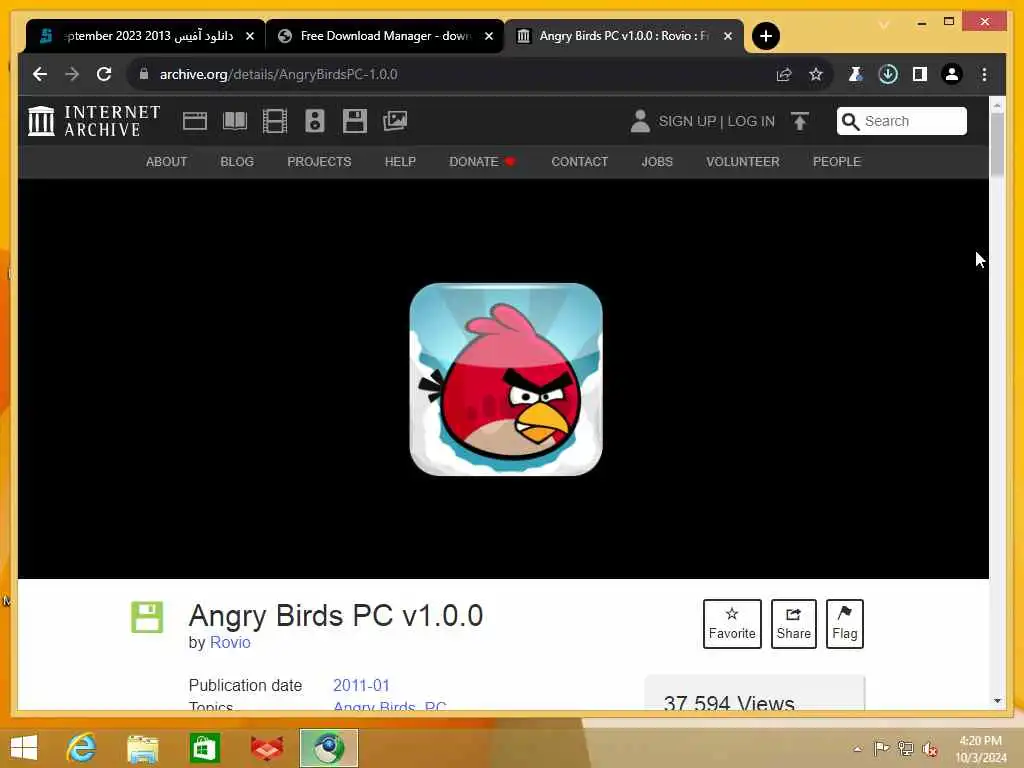Image resolution: width=1024 pixels, height=768 pixels.
Task: Open Windows Store from taskbar
Action: (x=204, y=748)
